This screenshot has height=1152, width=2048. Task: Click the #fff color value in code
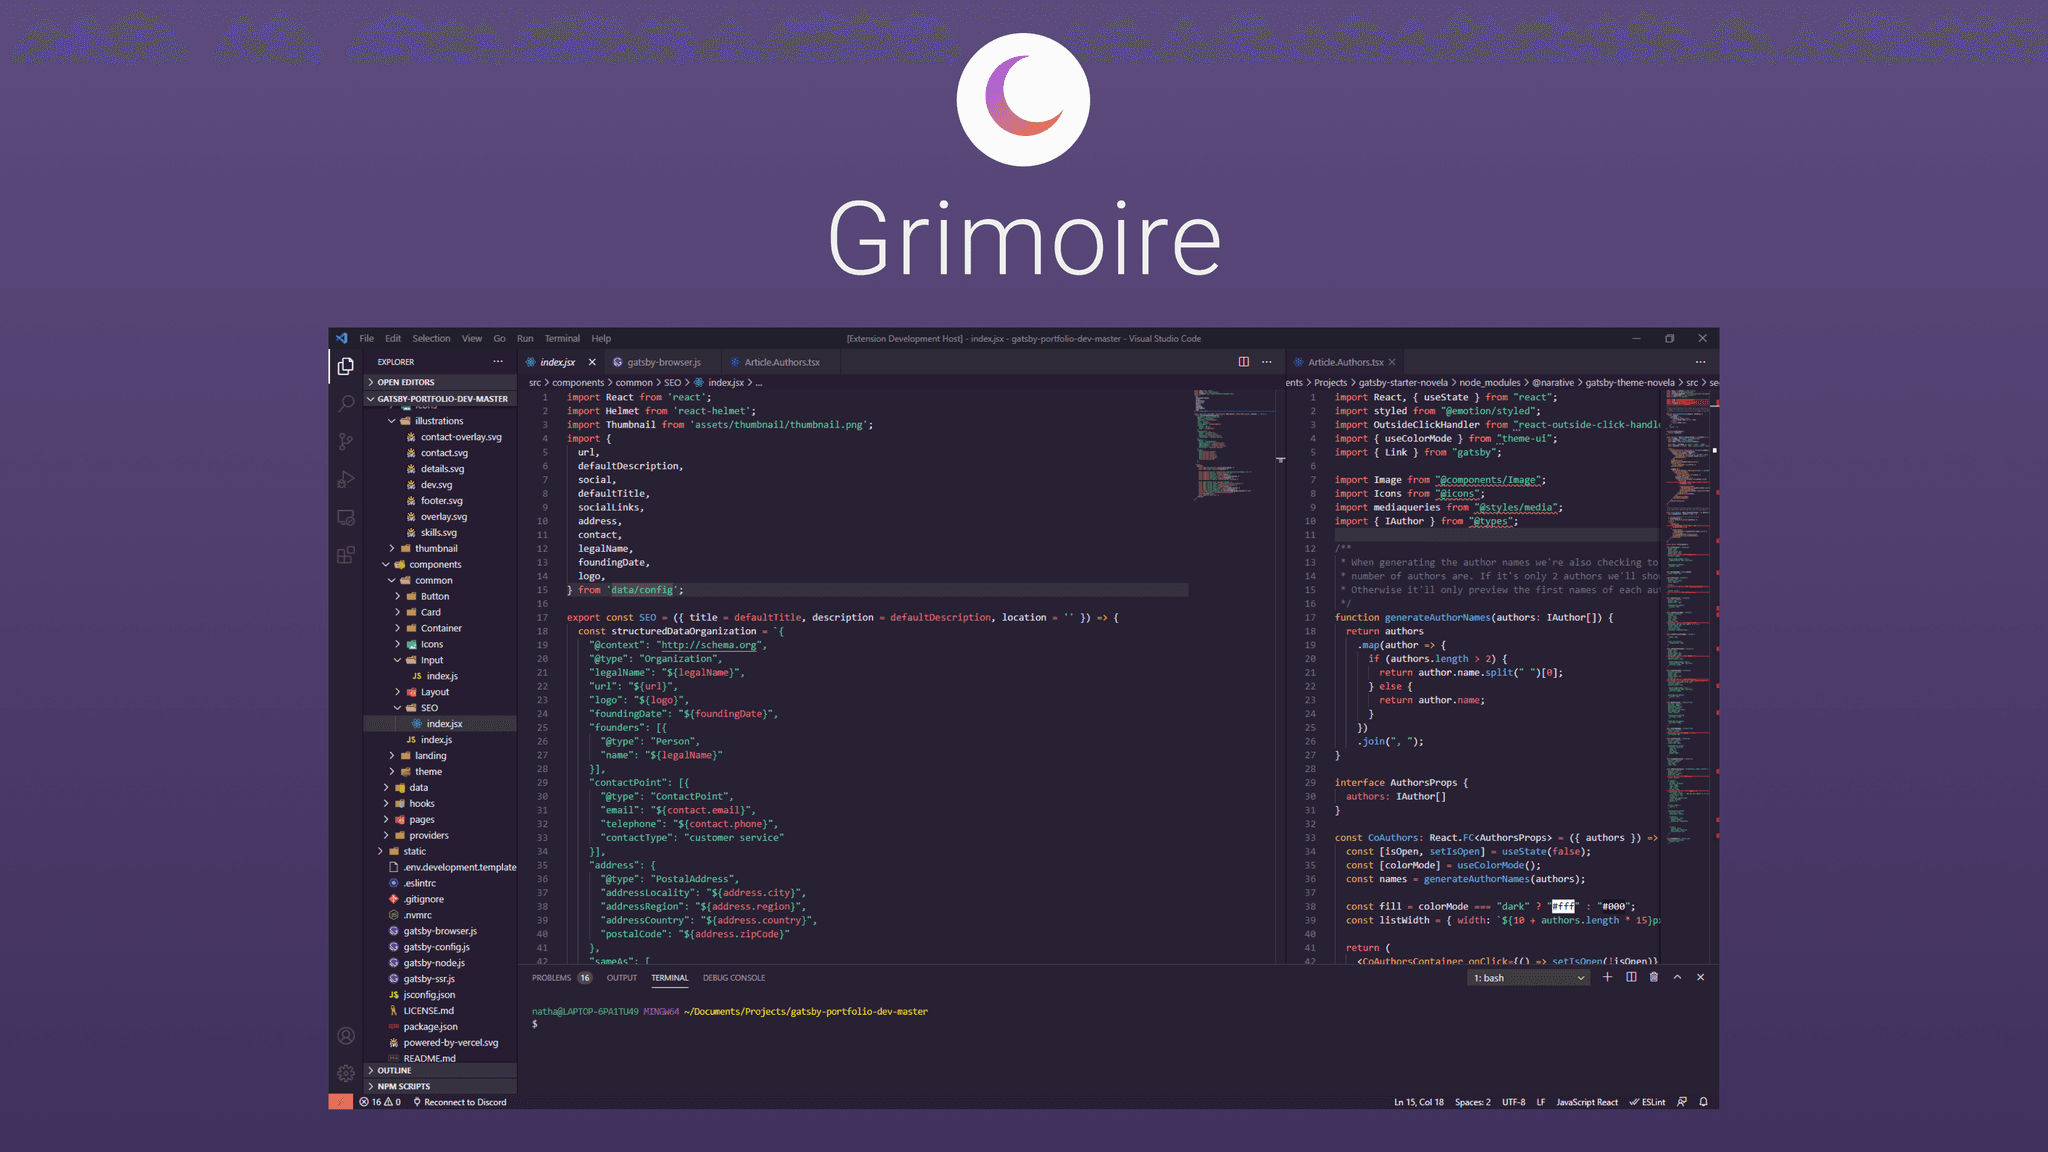(x=1562, y=906)
